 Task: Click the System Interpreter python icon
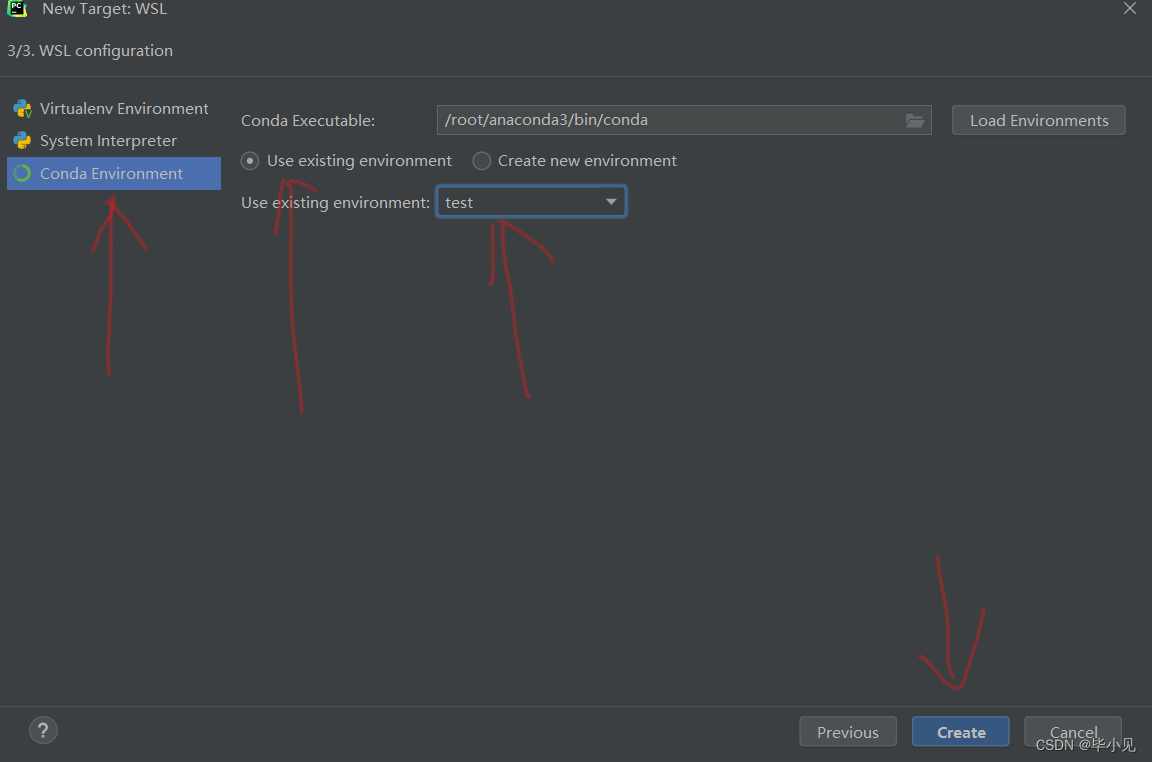tap(22, 140)
